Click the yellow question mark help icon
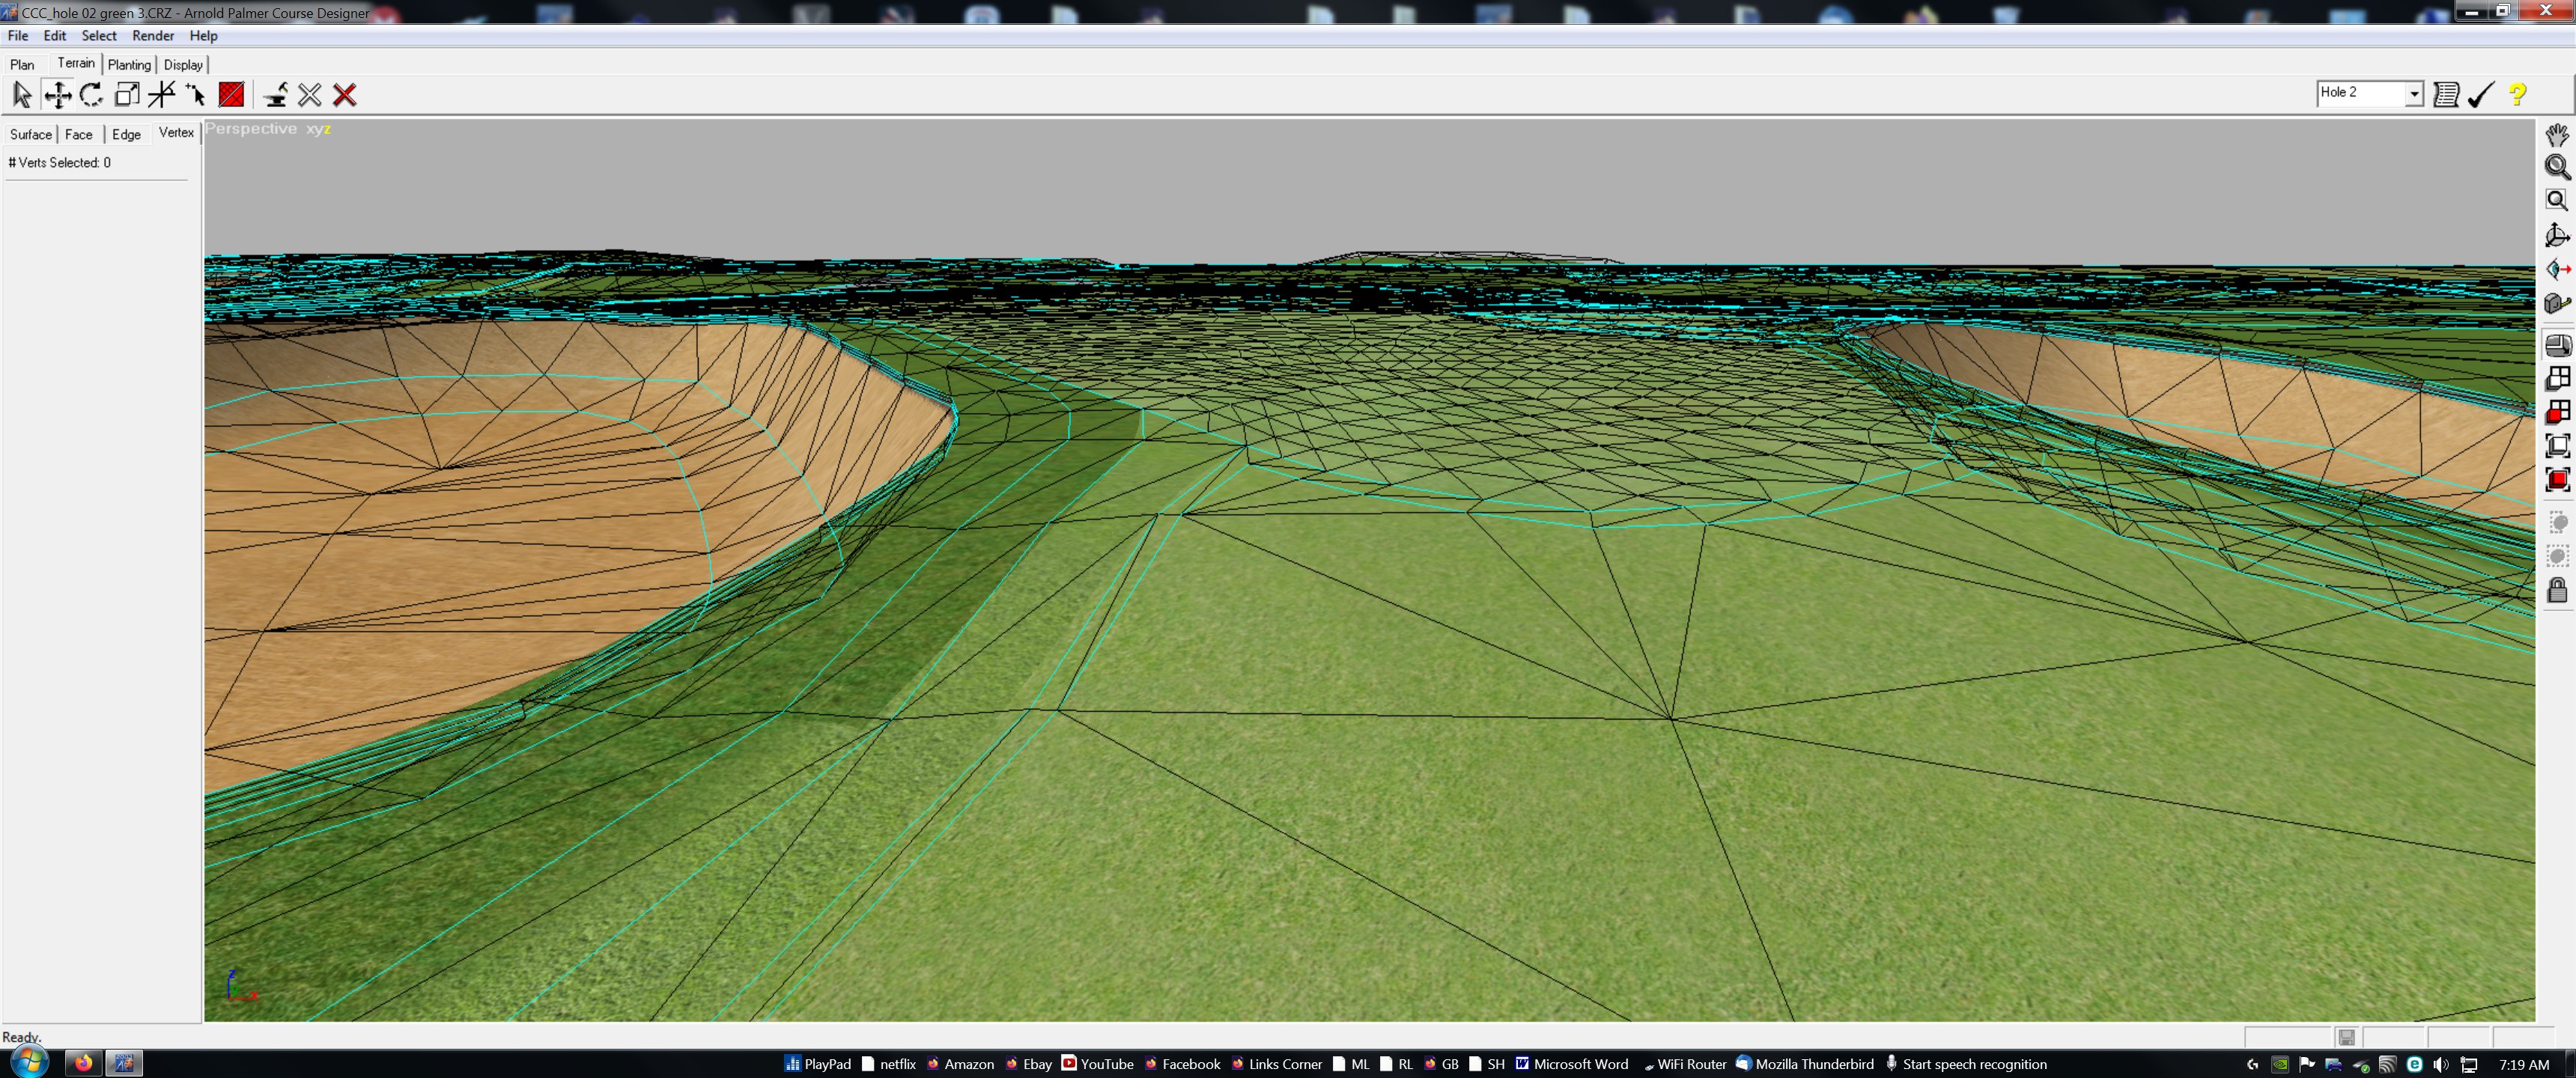This screenshot has width=2576, height=1078. (2517, 94)
